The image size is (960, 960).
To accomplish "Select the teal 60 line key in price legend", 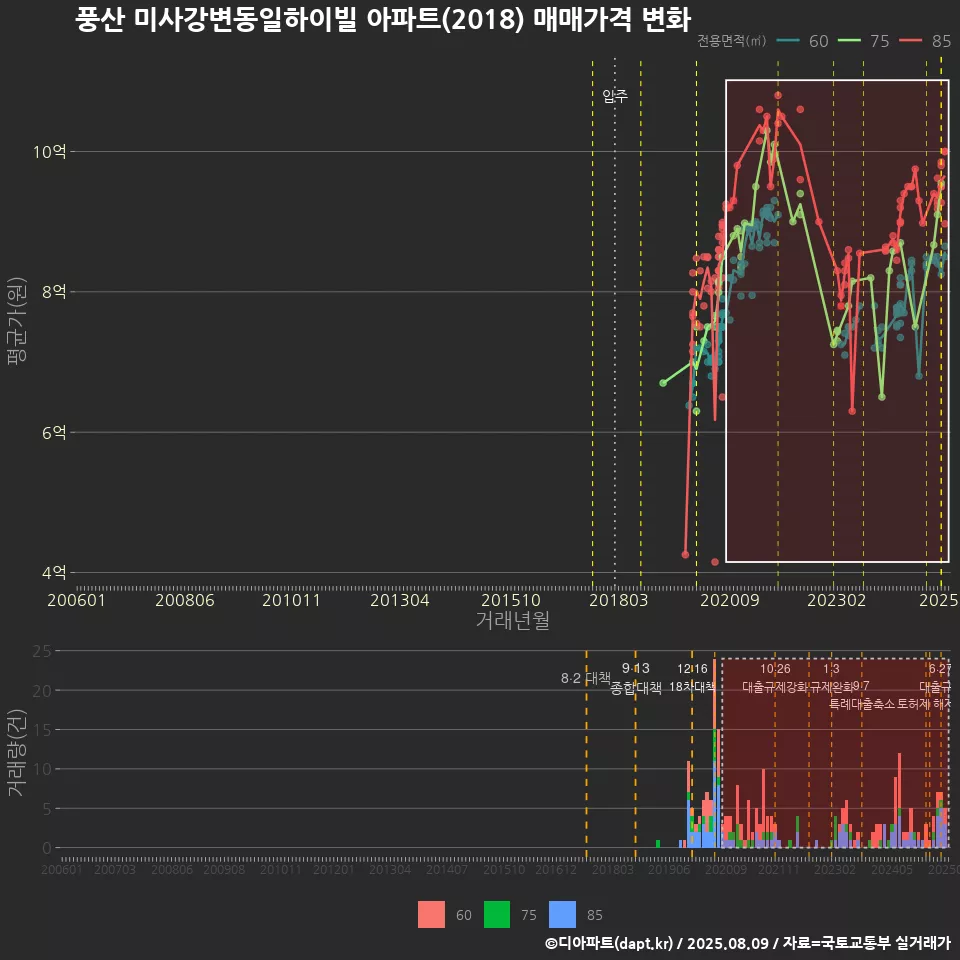I will [x=788, y=41].
